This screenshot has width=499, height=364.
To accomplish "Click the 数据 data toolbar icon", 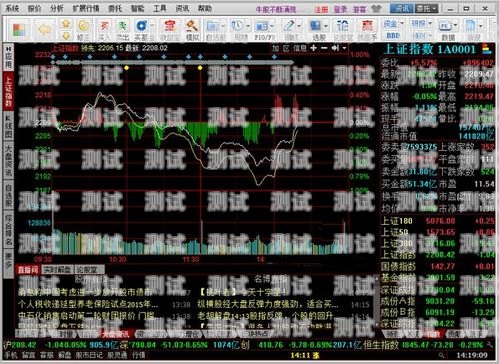I will pos(448,29).
